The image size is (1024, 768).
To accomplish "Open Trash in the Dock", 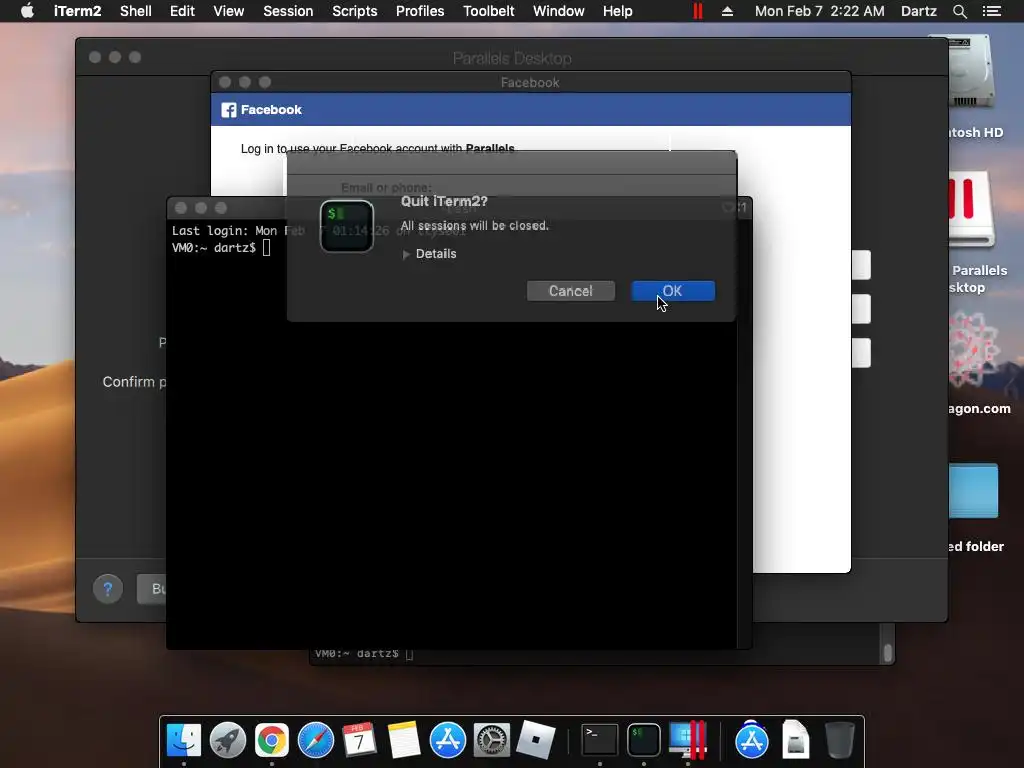I will click(x=839, y=740).
